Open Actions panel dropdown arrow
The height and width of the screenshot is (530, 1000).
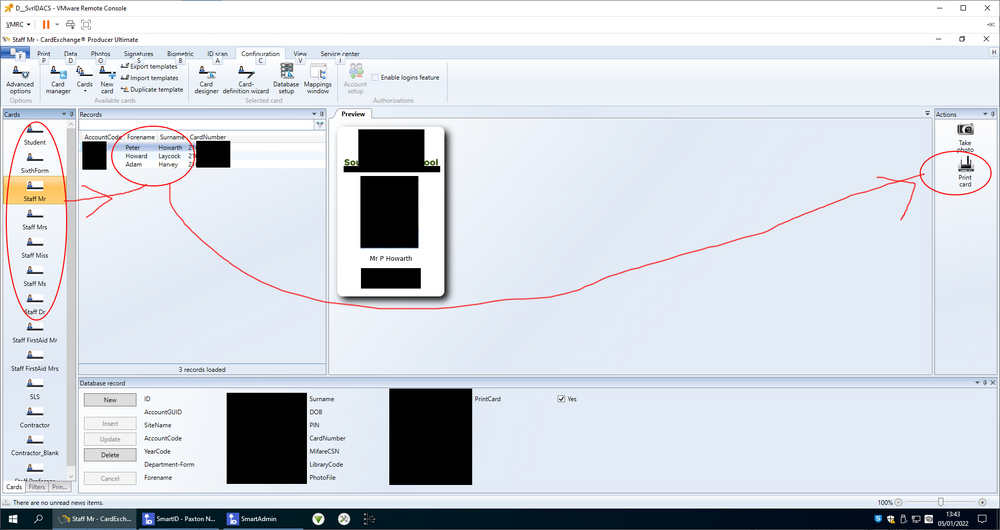(x=986, y=114)
